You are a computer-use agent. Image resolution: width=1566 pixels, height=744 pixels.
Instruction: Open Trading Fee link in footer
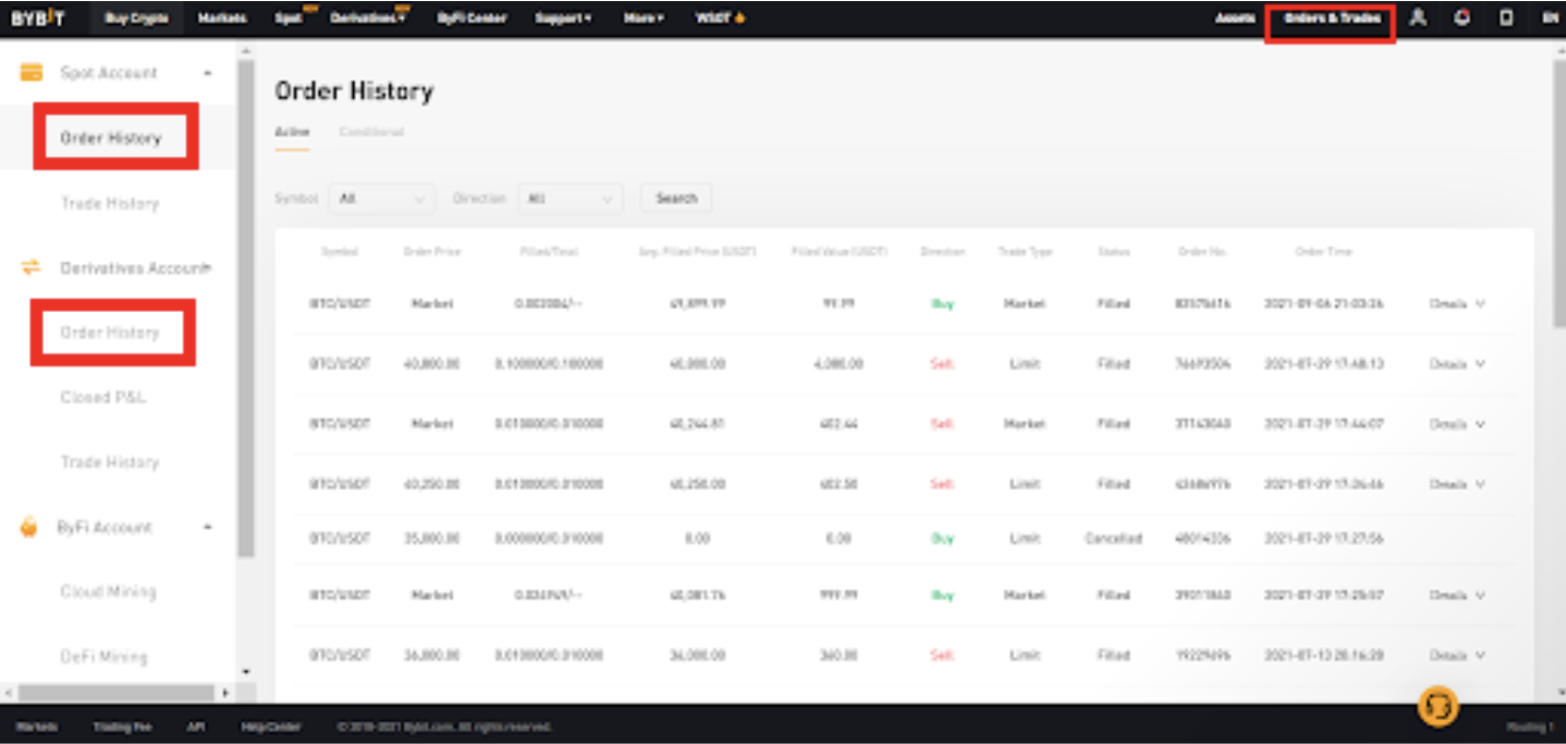(122, 727)
